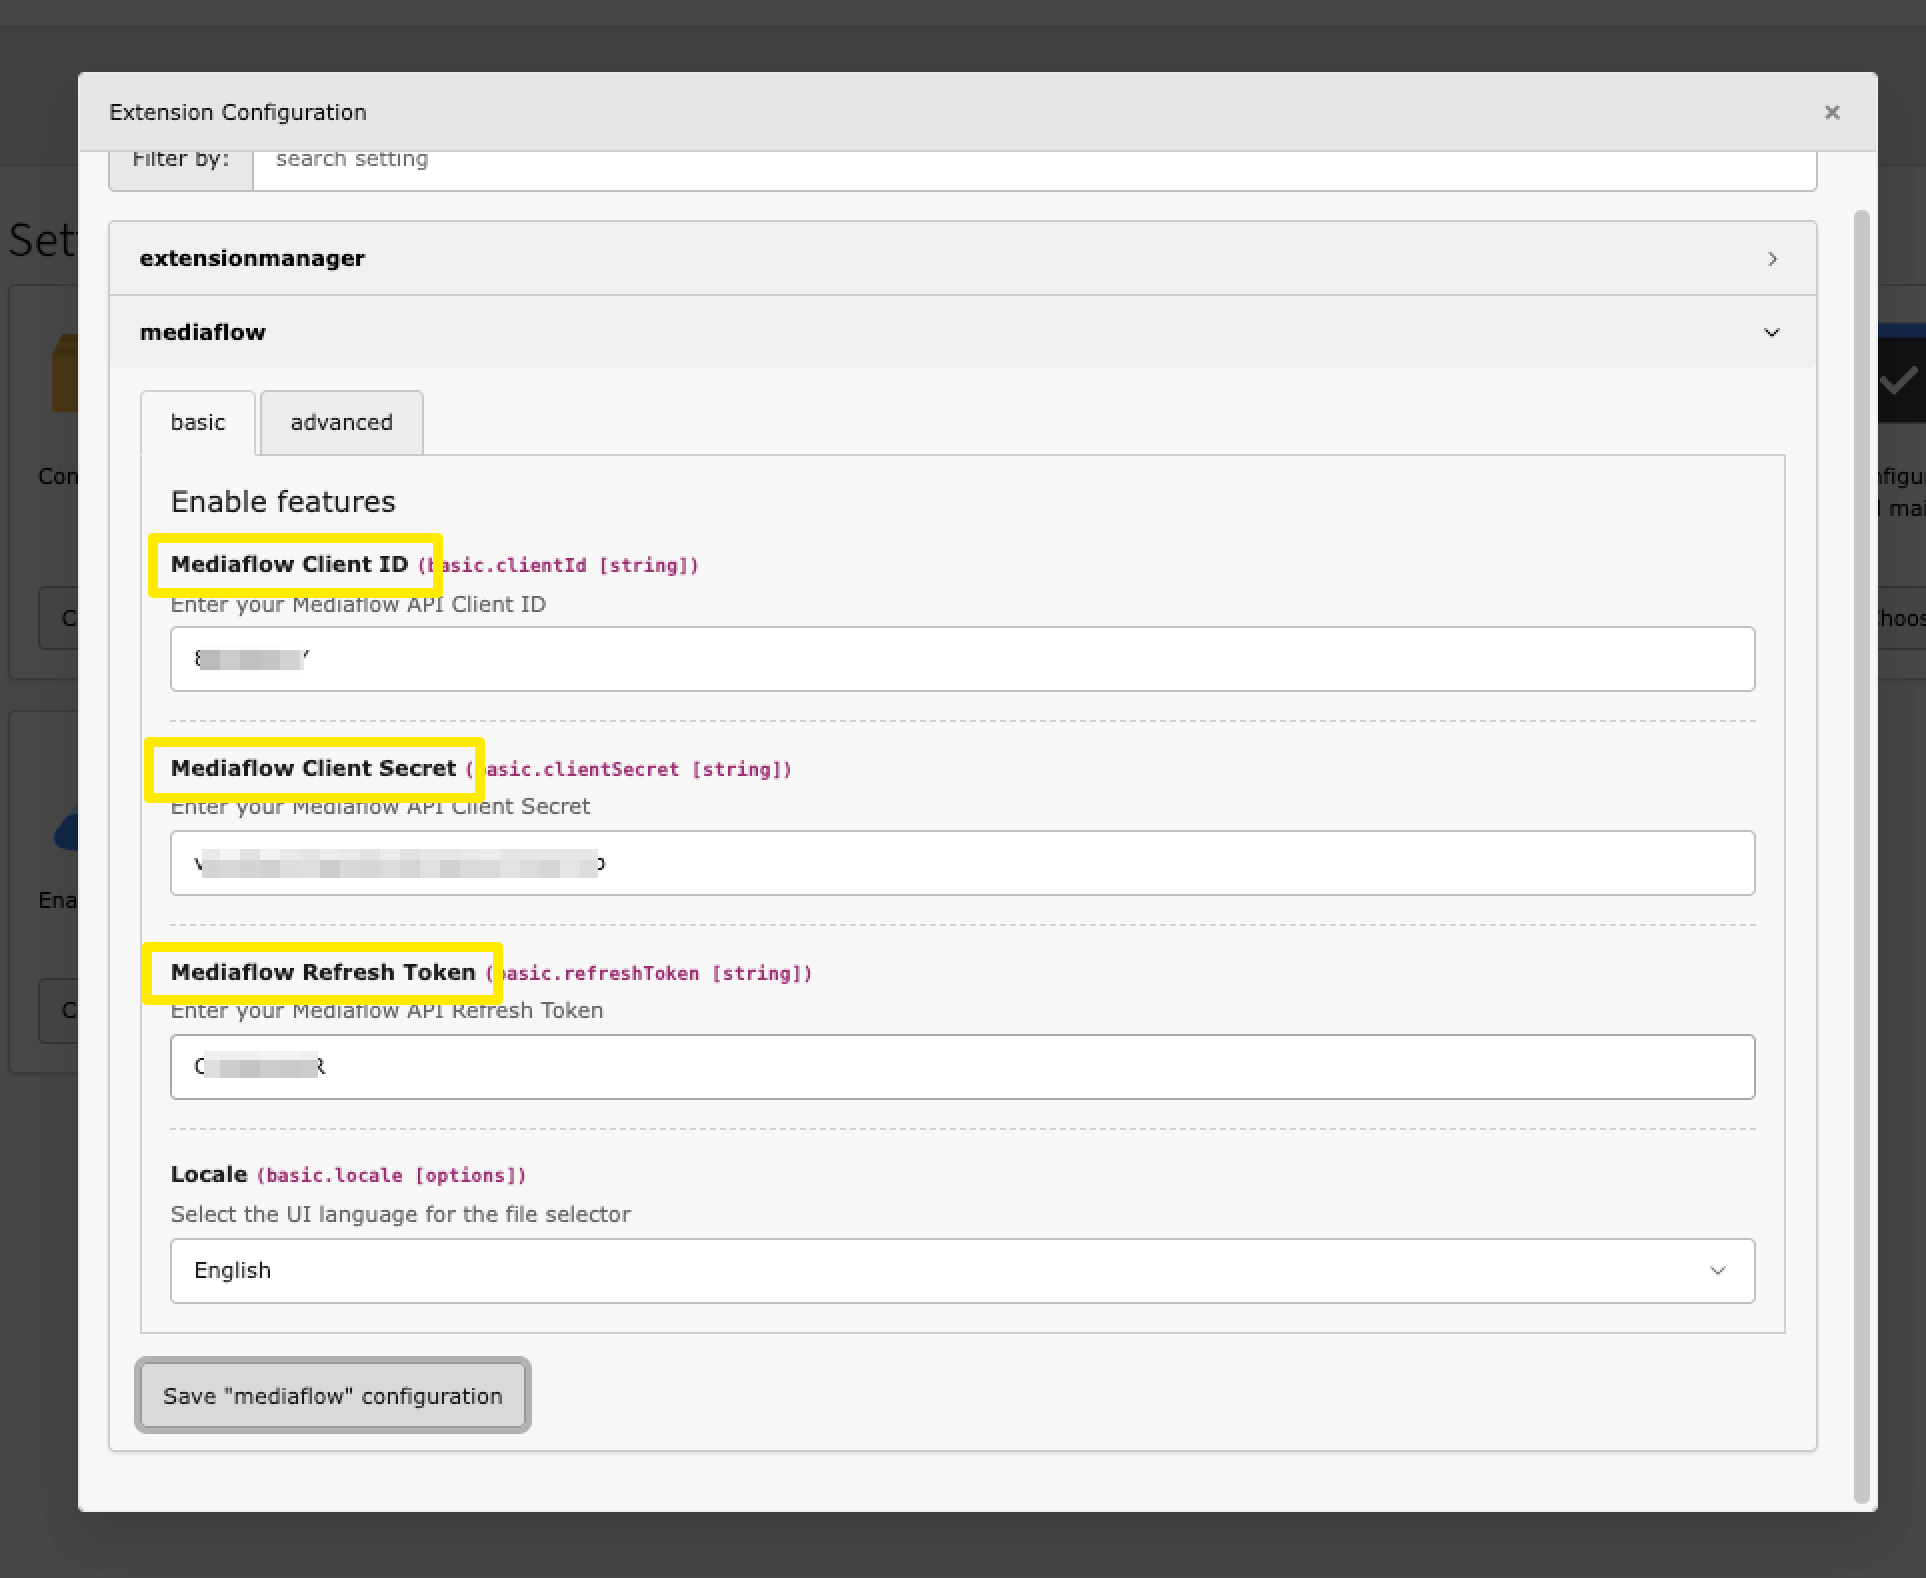Click the Mediaflow Client ID label
This screenshot has width=1926, height=1578.
(289, 565)
